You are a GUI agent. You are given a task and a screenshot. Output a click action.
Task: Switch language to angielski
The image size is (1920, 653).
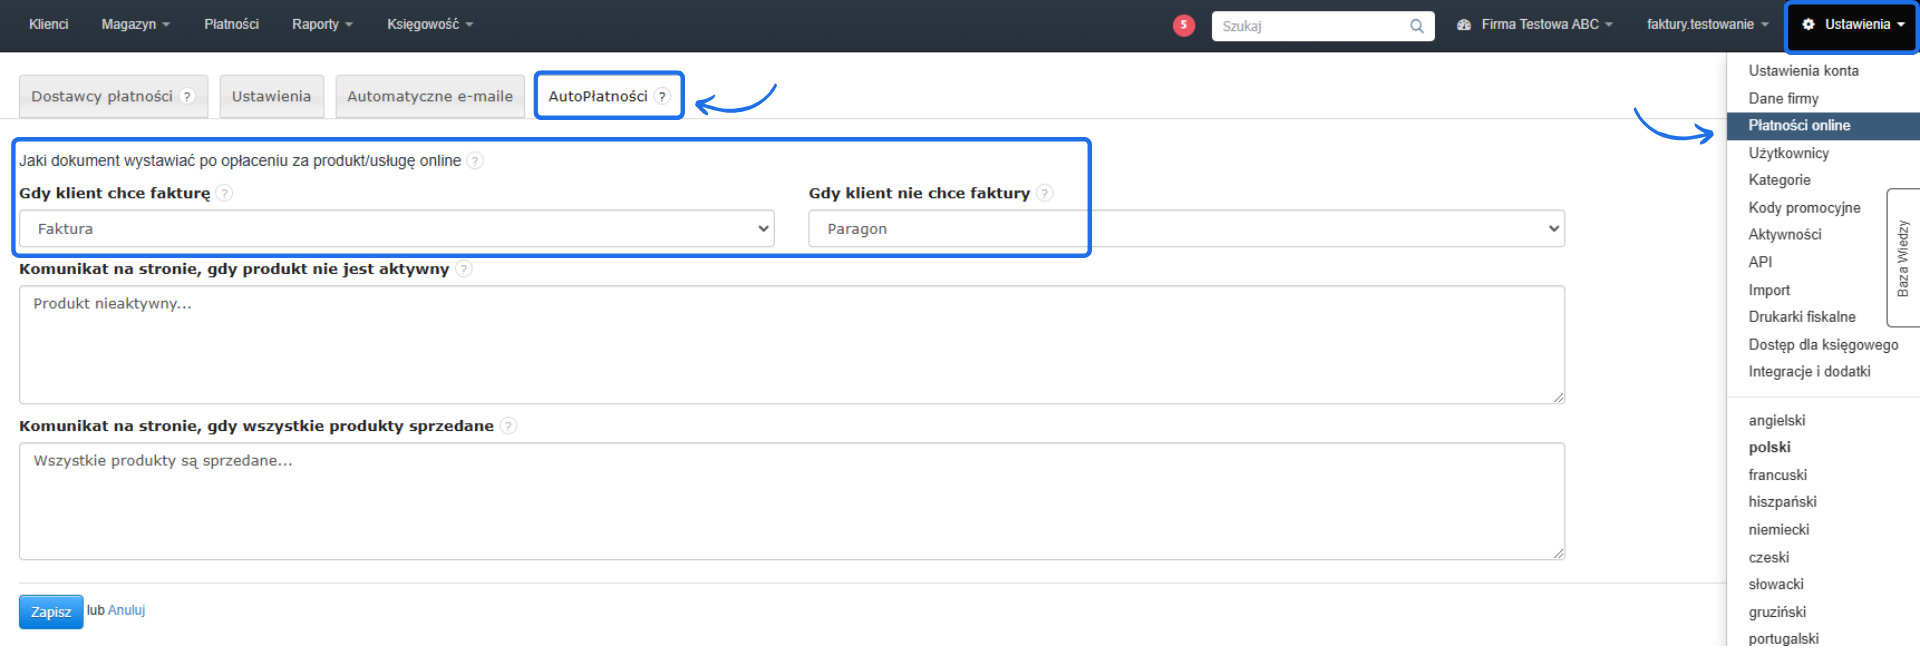click(1776, 420)
